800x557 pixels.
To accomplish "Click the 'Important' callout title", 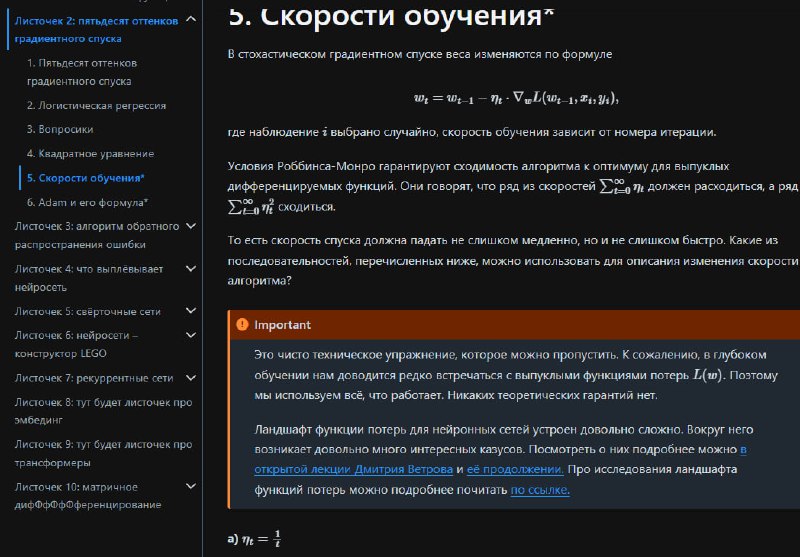I will coord(282,325).
